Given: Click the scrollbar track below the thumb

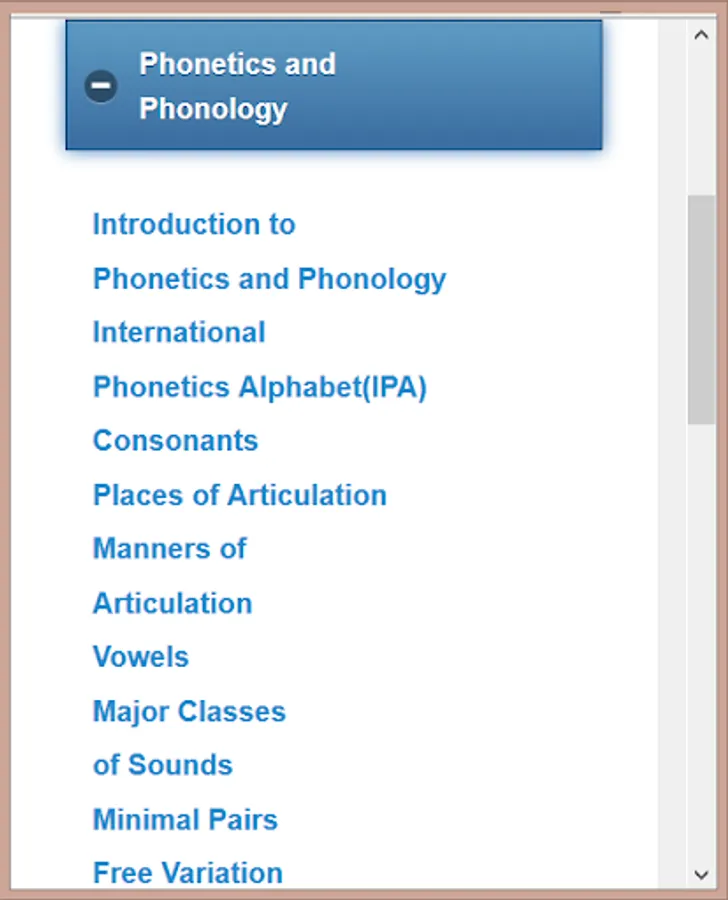Looking at the screenshot, I should click(x=701, y=643).
